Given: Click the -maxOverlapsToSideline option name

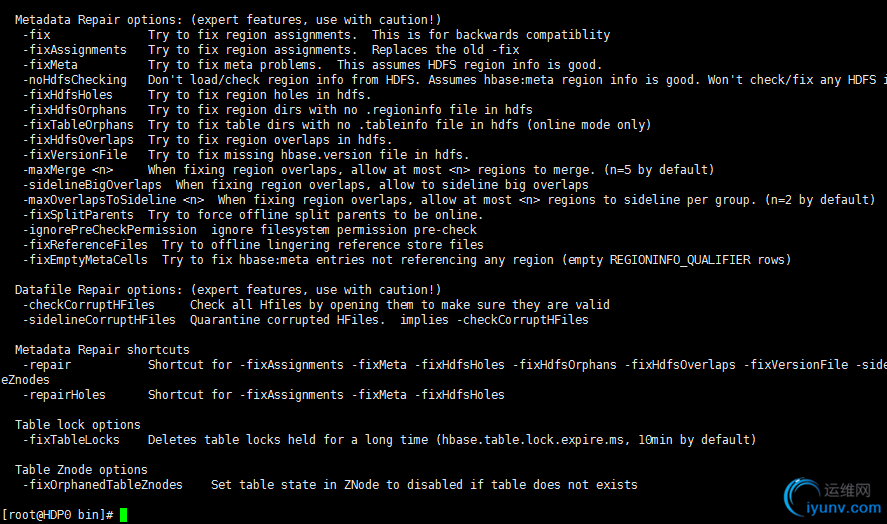Looking at the screenshot, I should coord(96,200).
